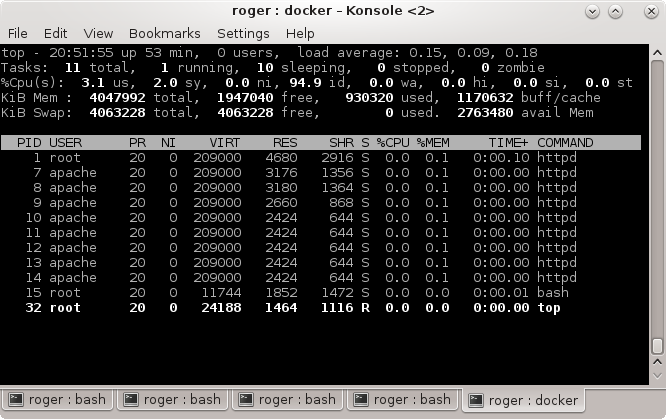Click RES value 4680 in PID 1 row
This screenshot has height=419, width=666.
click(x=281, y=158)
